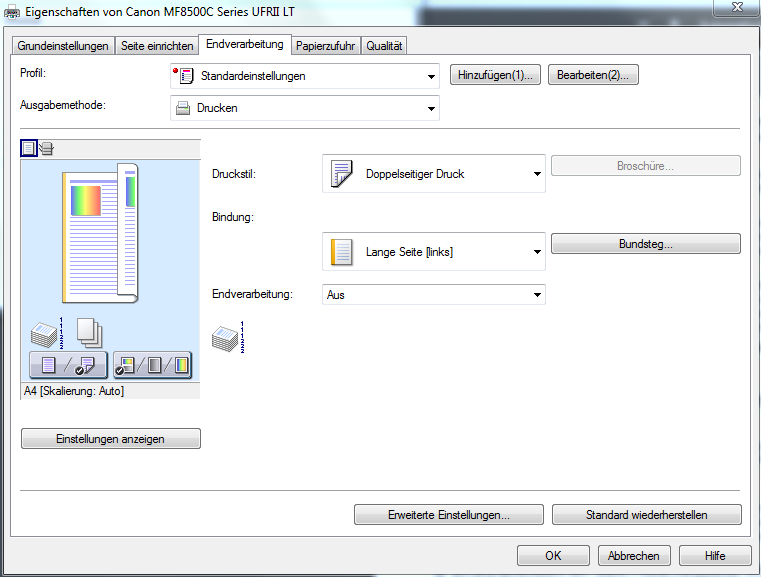761x577 pixels.
Task: Open the Ausgabemethode dropdown
Action: [305, 108]
